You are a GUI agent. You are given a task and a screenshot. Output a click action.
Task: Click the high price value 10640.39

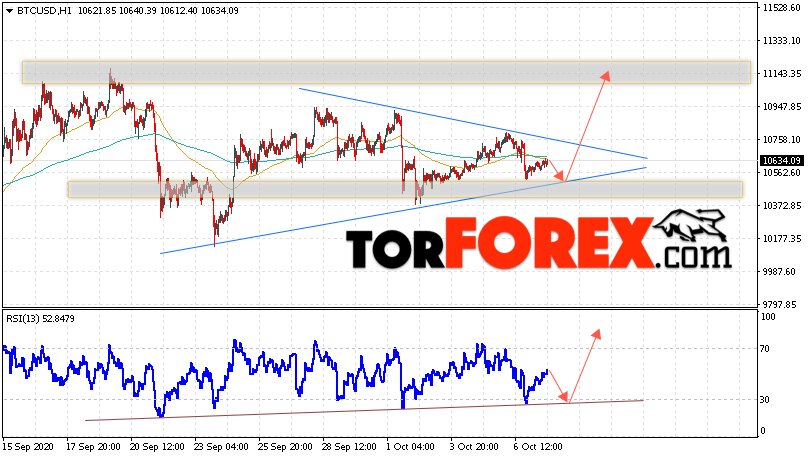coord(138,10)
